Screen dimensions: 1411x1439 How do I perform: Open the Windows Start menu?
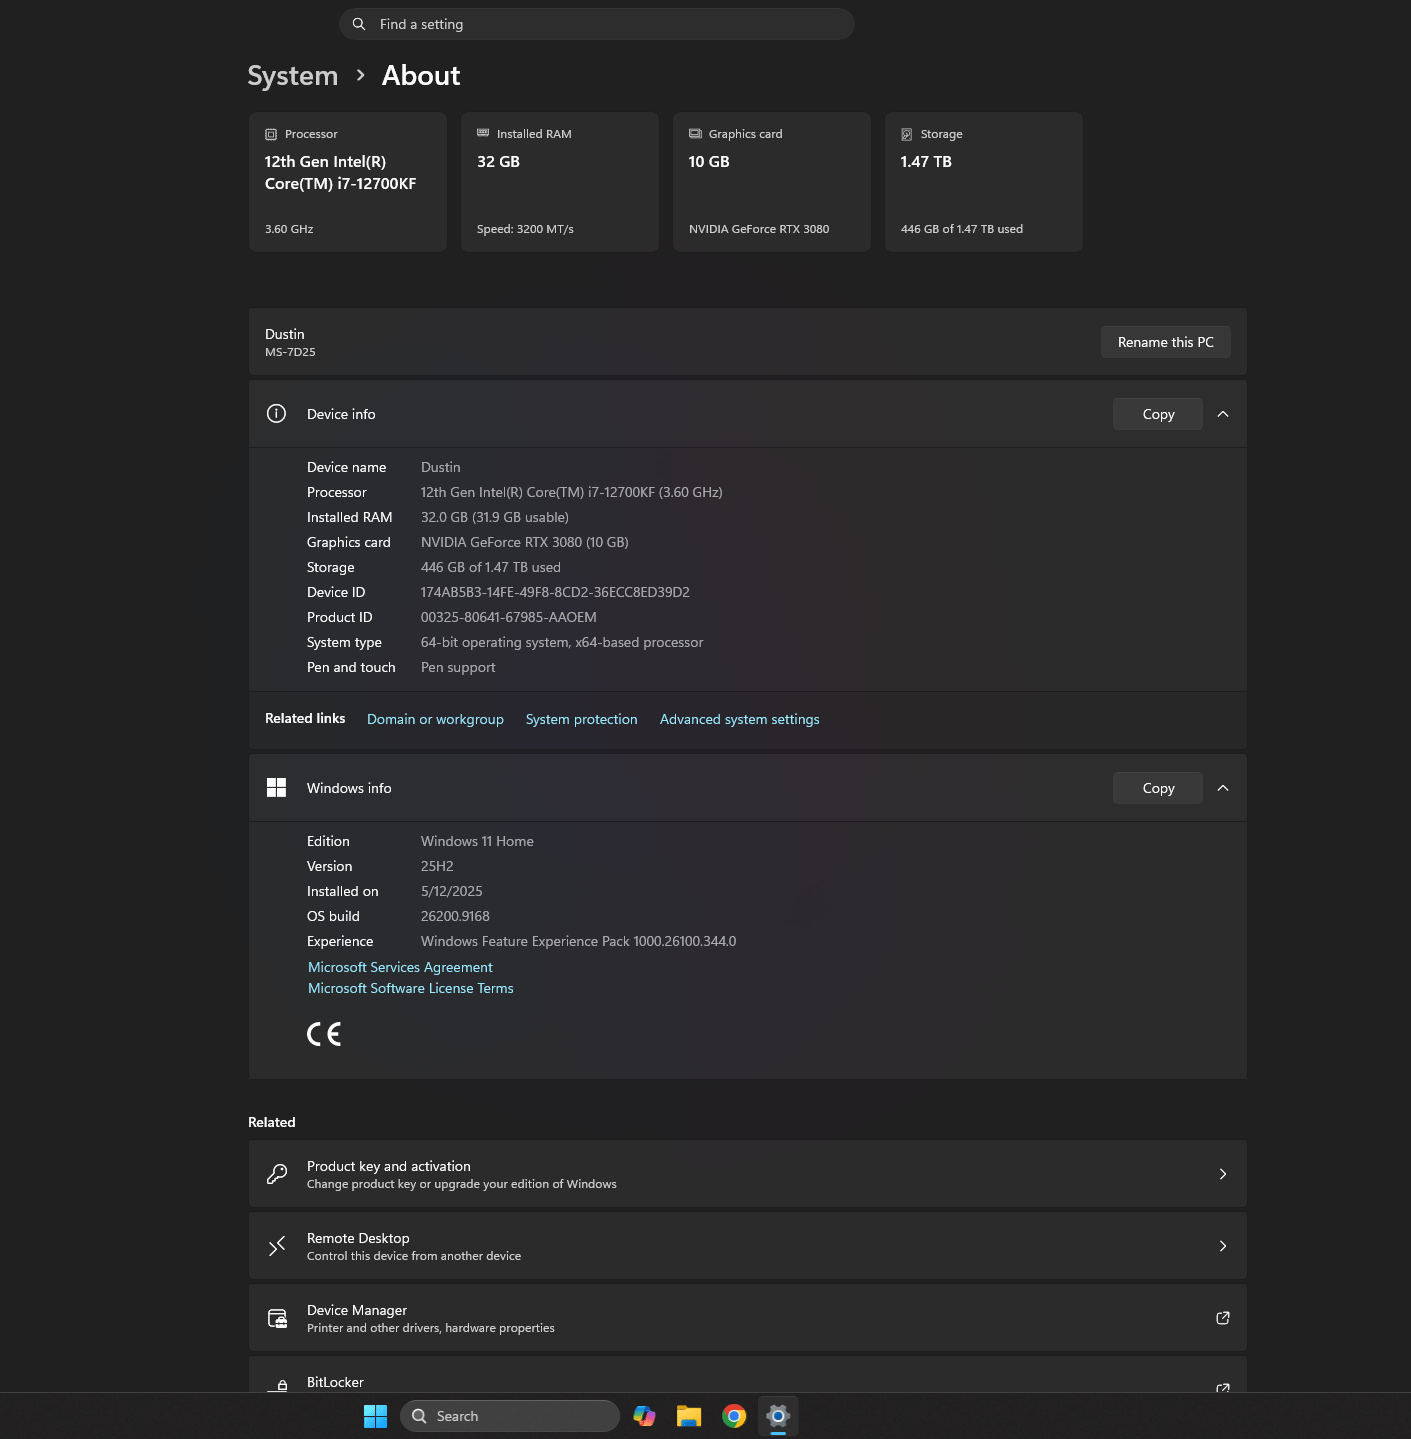click(375, 1416)
